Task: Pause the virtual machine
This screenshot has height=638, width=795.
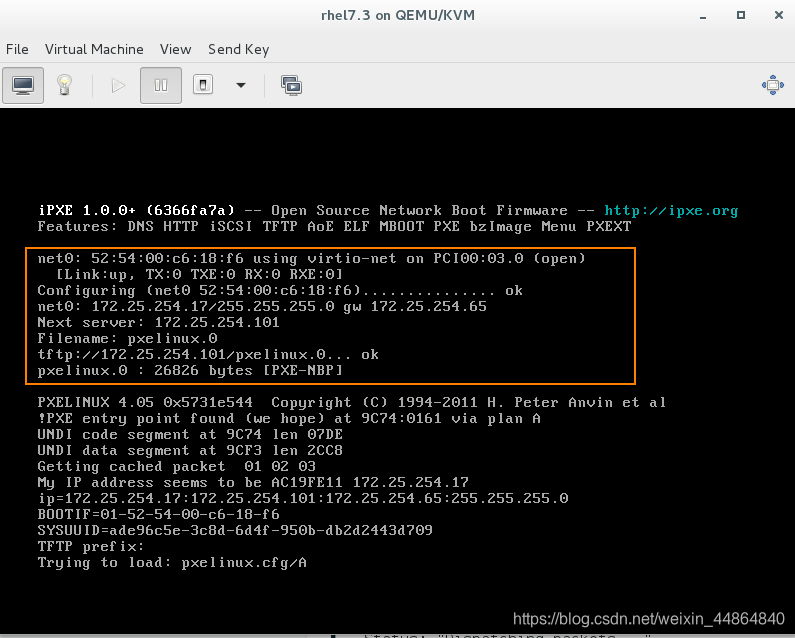Action: [161, 85]
